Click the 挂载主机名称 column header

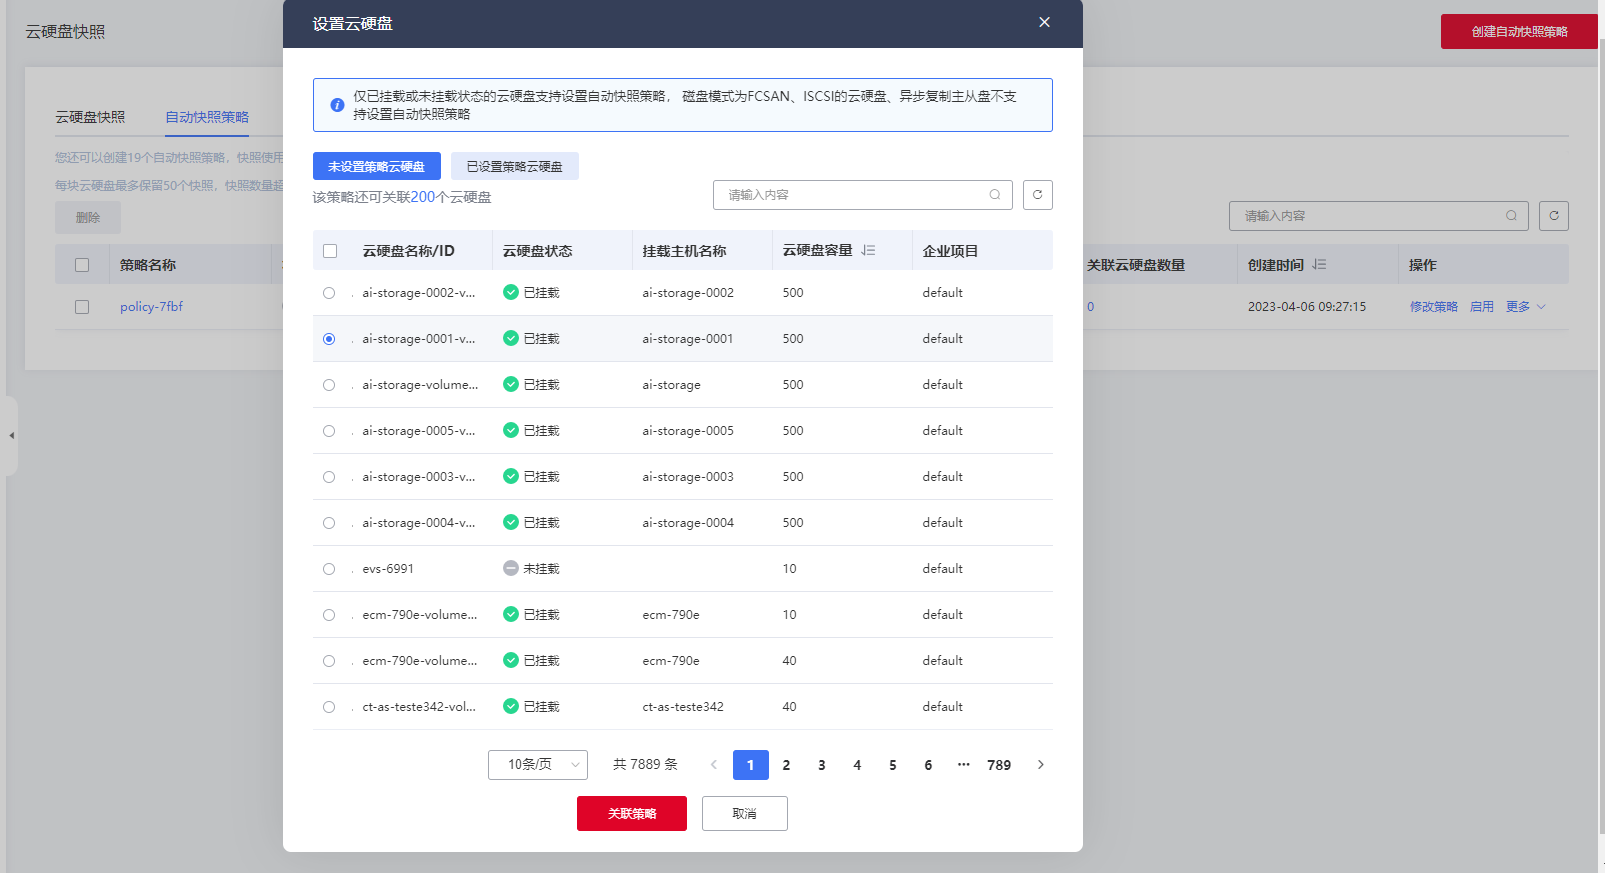684,251
